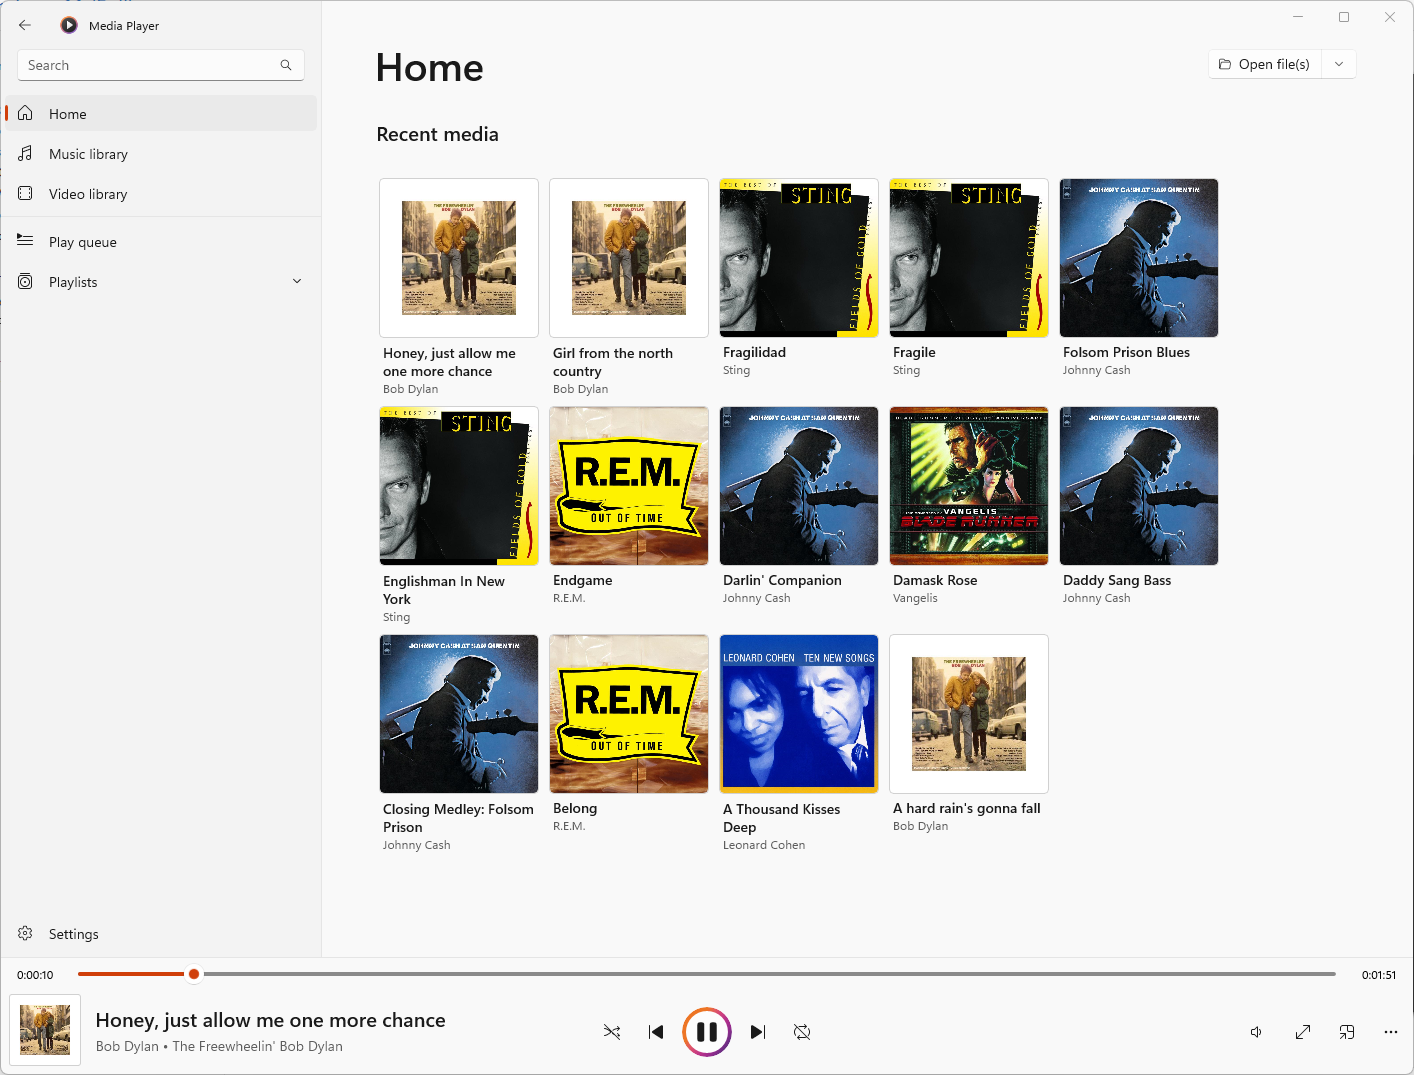Skip to previous track

point(656,1032)
